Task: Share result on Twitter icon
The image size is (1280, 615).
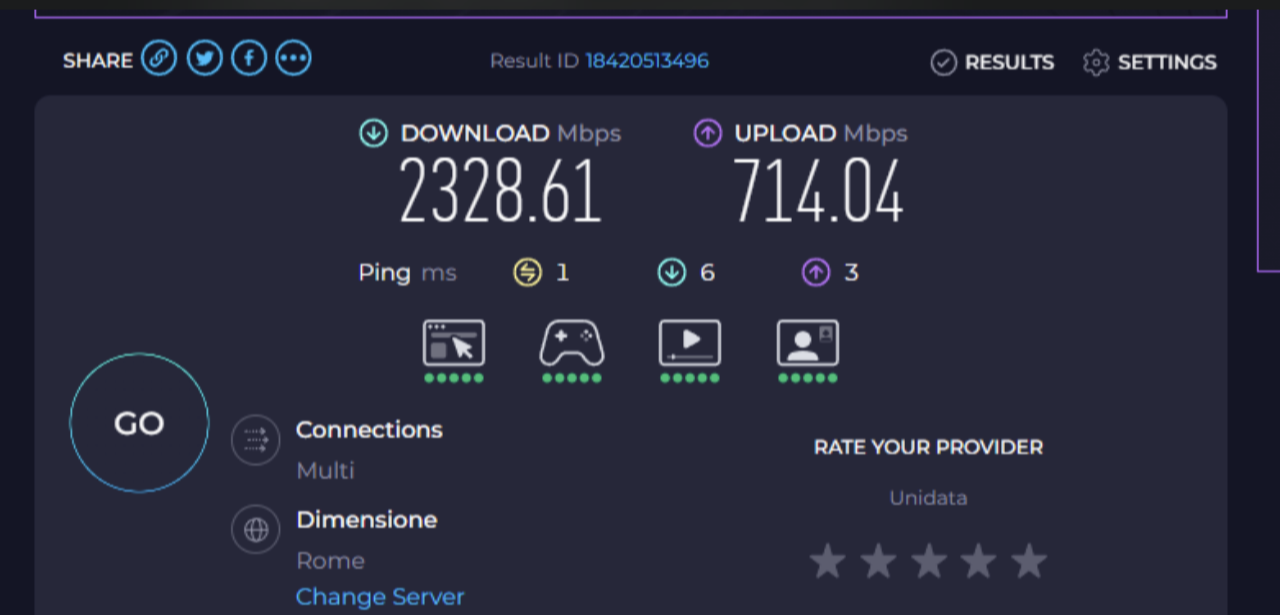Action: [204, 58]
